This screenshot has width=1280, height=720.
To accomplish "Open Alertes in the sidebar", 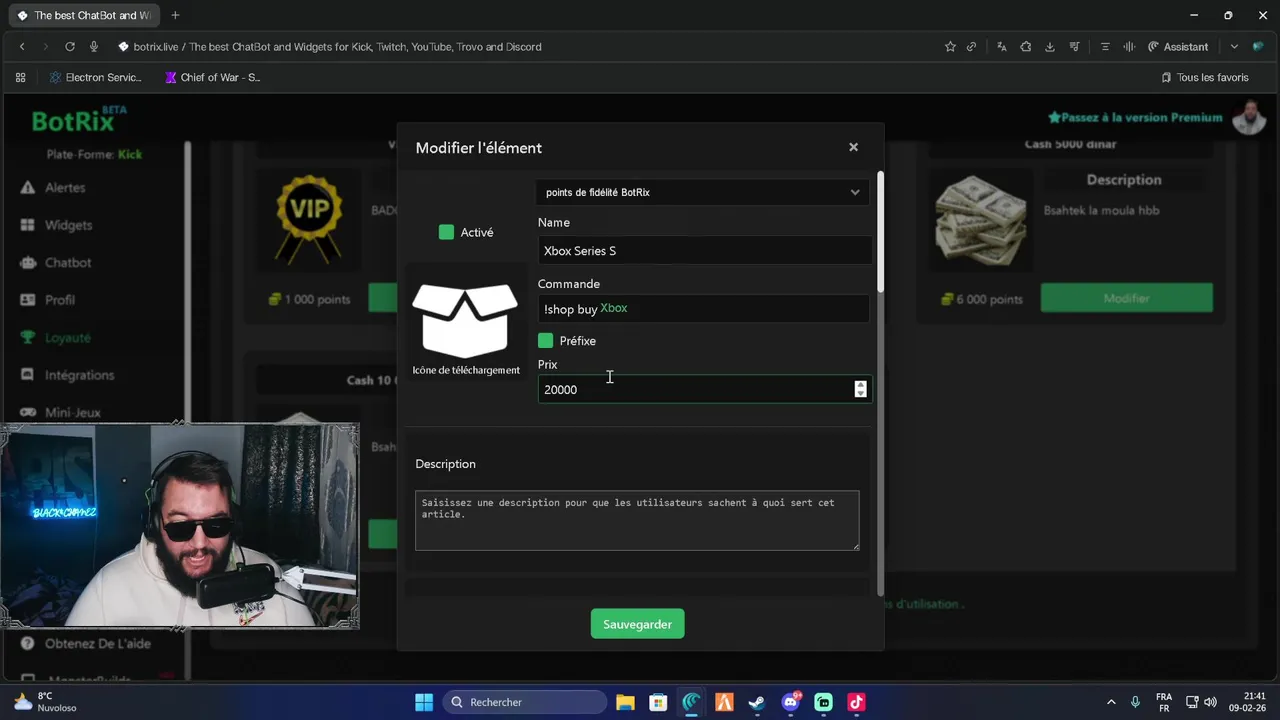I will pyautogui.click(x=65, y=188).
